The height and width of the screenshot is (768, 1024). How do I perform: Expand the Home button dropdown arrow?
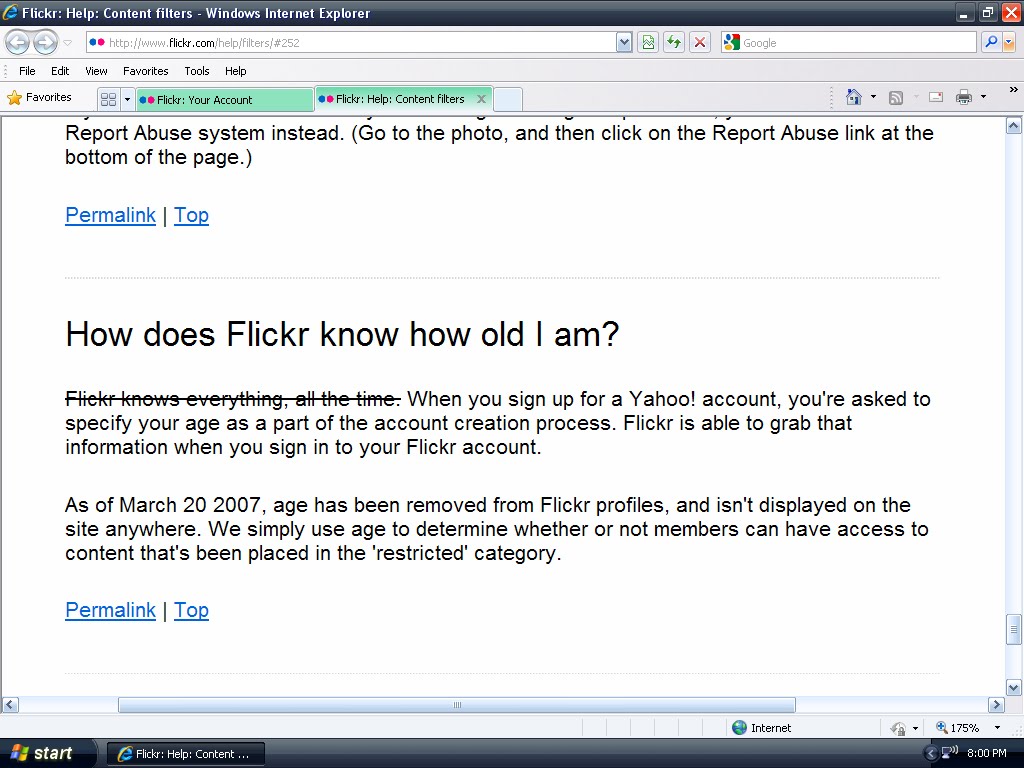873,97
